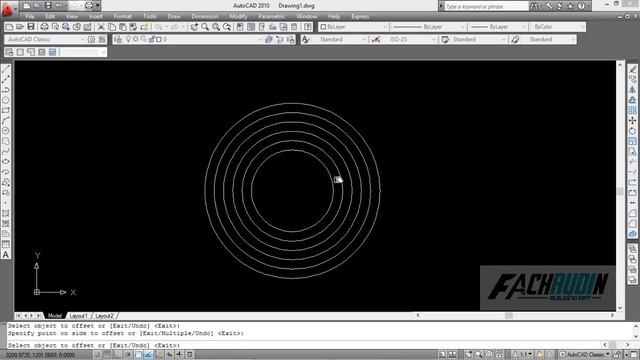The height and width of the screenshot is (360, 640).
Task: Open the ByColor plot style dropdown
Action: pyautogui.click(x=557, y=27)
